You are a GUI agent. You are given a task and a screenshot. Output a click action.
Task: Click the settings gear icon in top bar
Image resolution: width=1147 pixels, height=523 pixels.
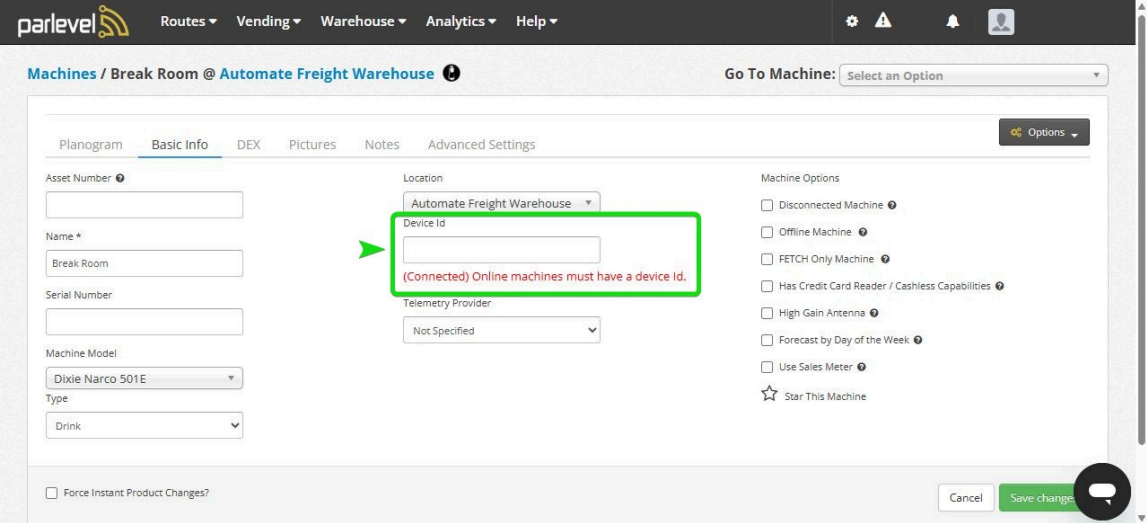tap(852, 21)
